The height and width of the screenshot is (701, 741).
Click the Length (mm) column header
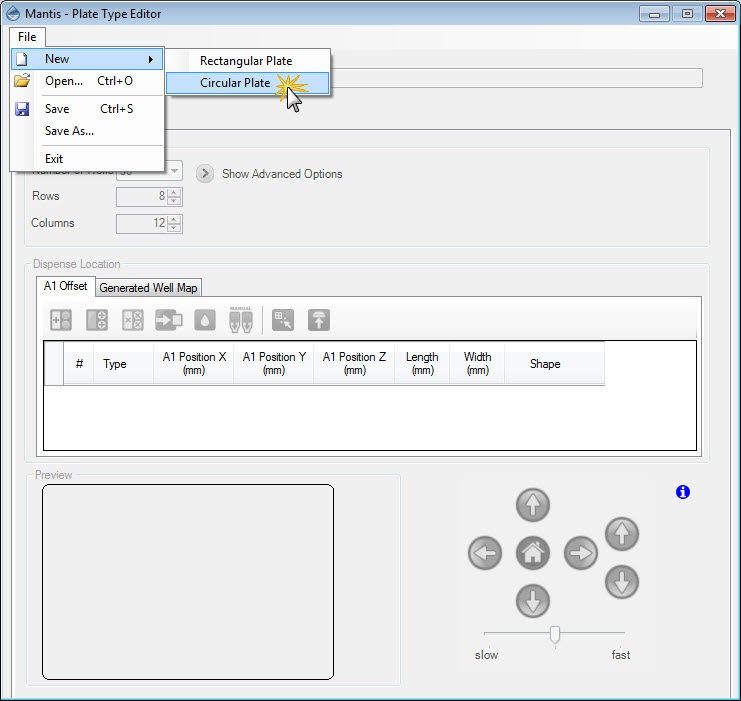pos(422,363)
